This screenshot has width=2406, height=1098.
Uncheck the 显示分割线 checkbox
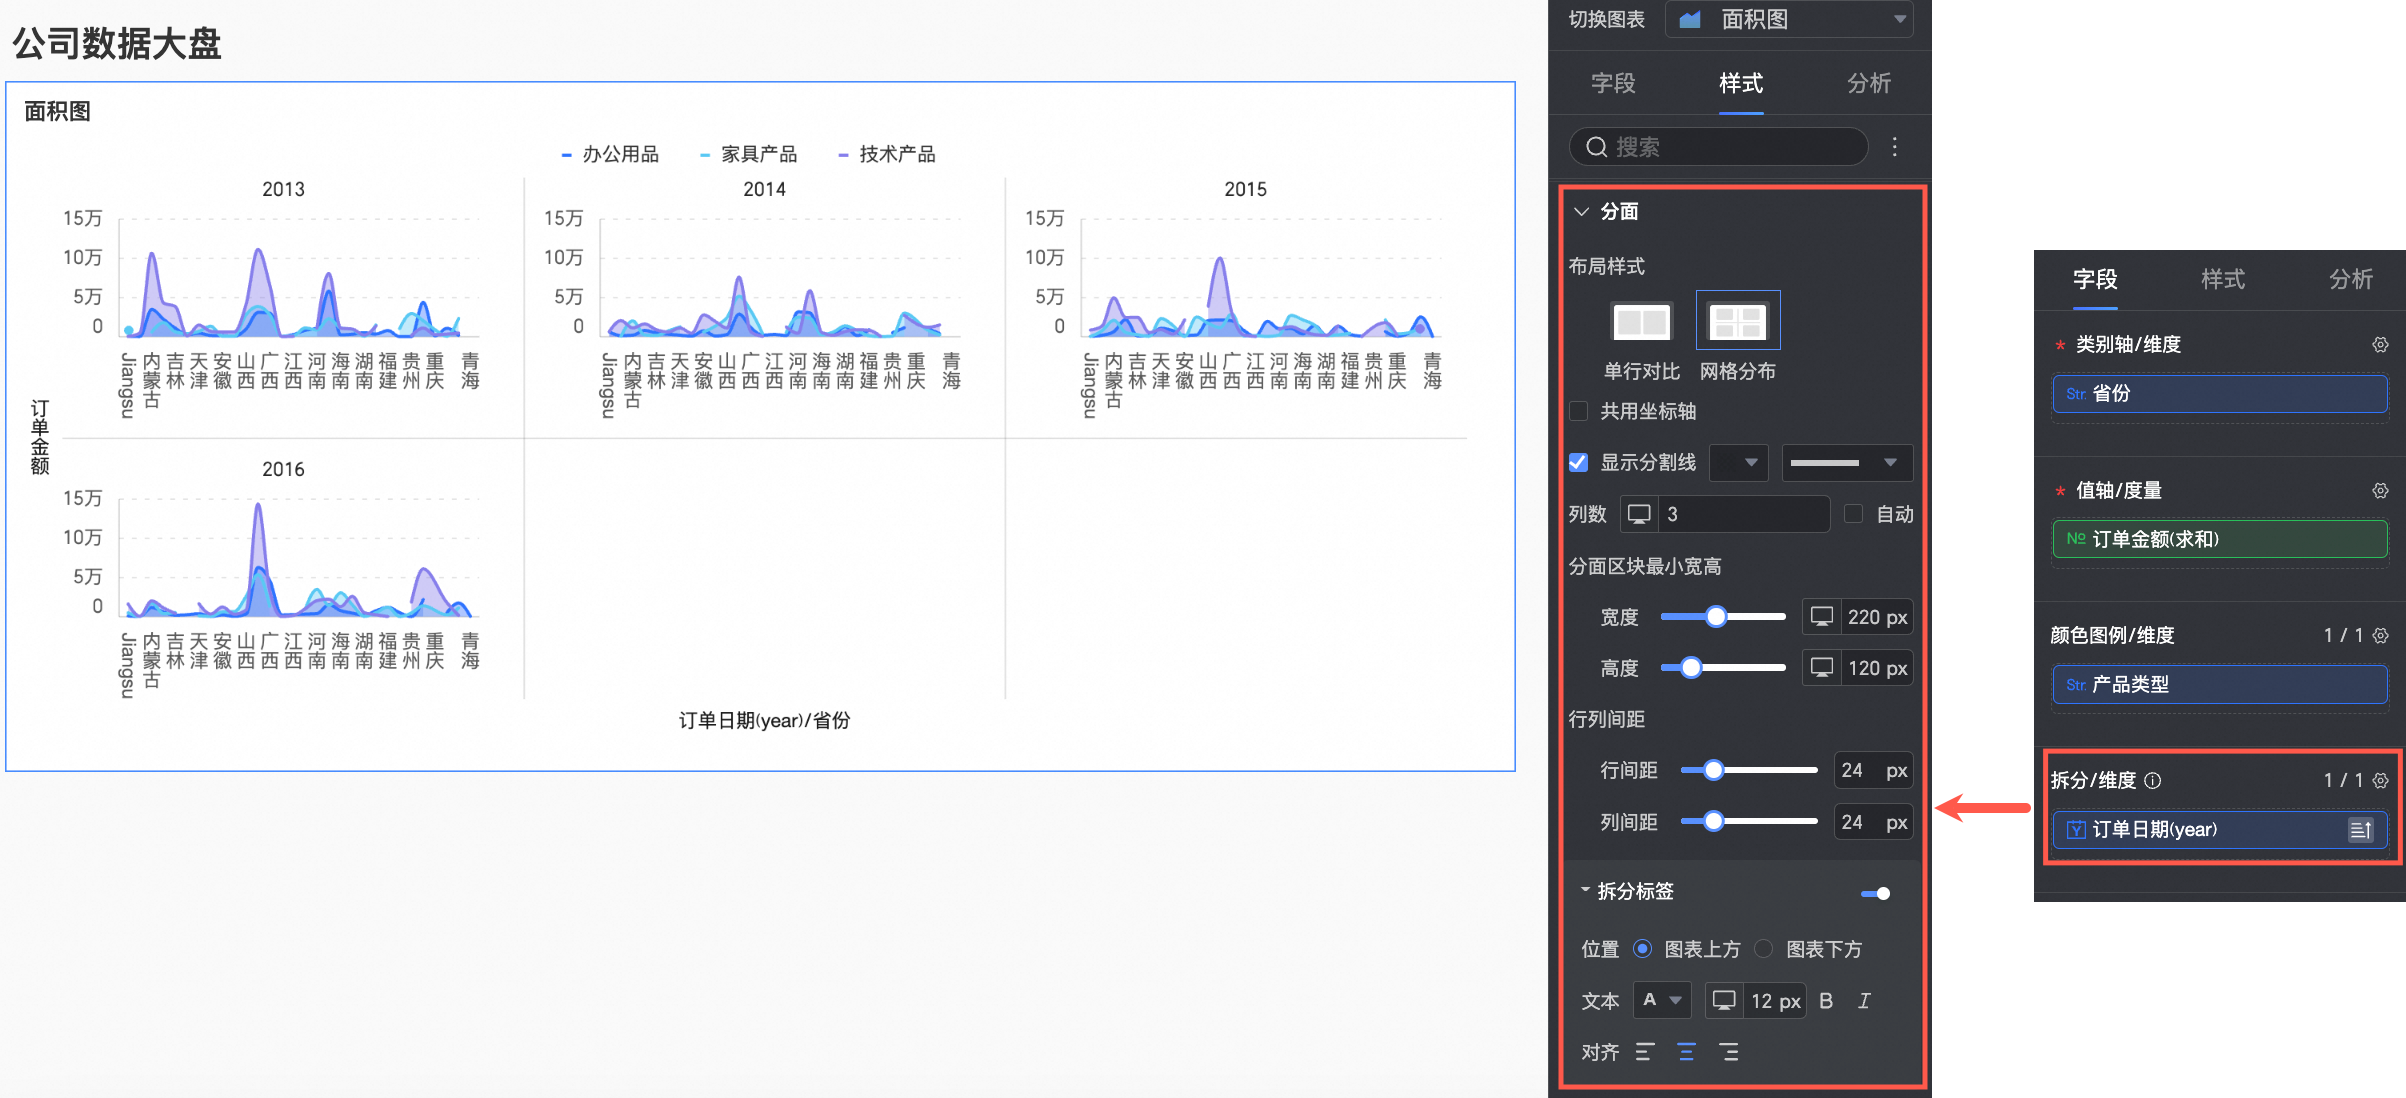point(1579,462)
